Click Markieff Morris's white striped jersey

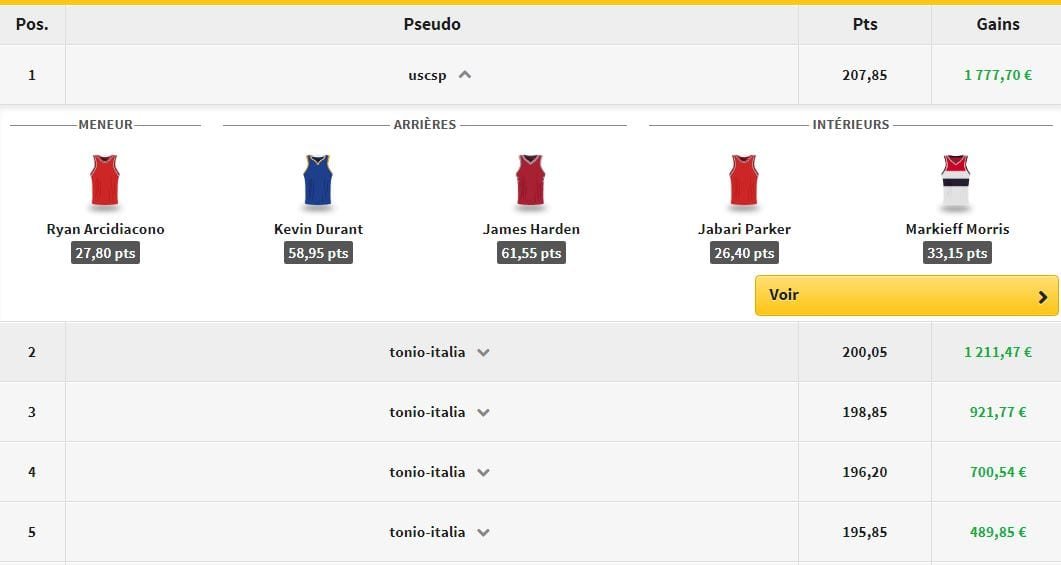956,181
